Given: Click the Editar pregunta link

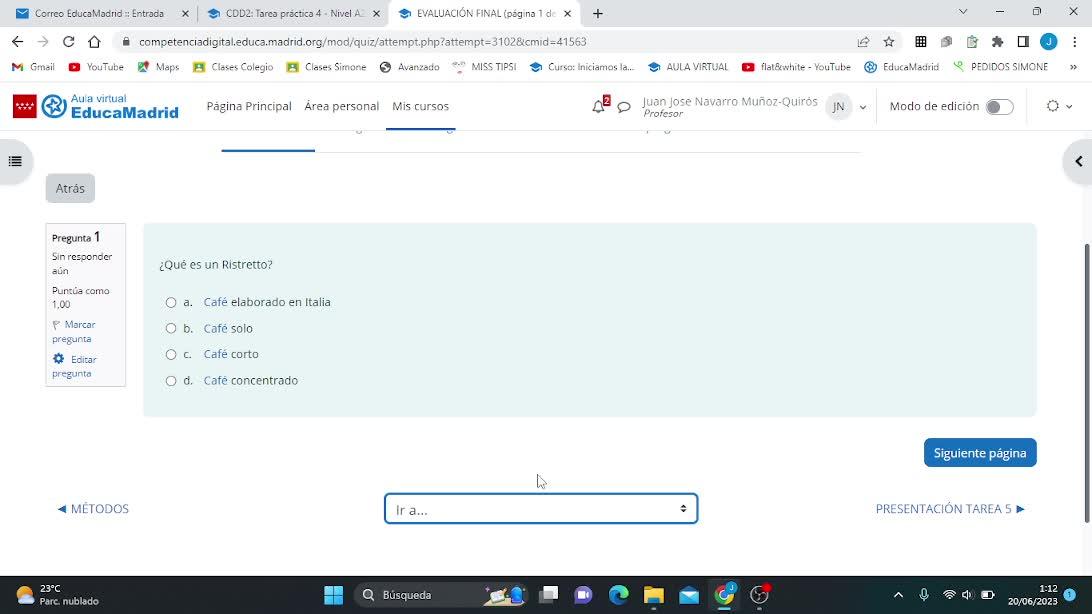Looking at the screenshot, I should [x=75, y=366].
